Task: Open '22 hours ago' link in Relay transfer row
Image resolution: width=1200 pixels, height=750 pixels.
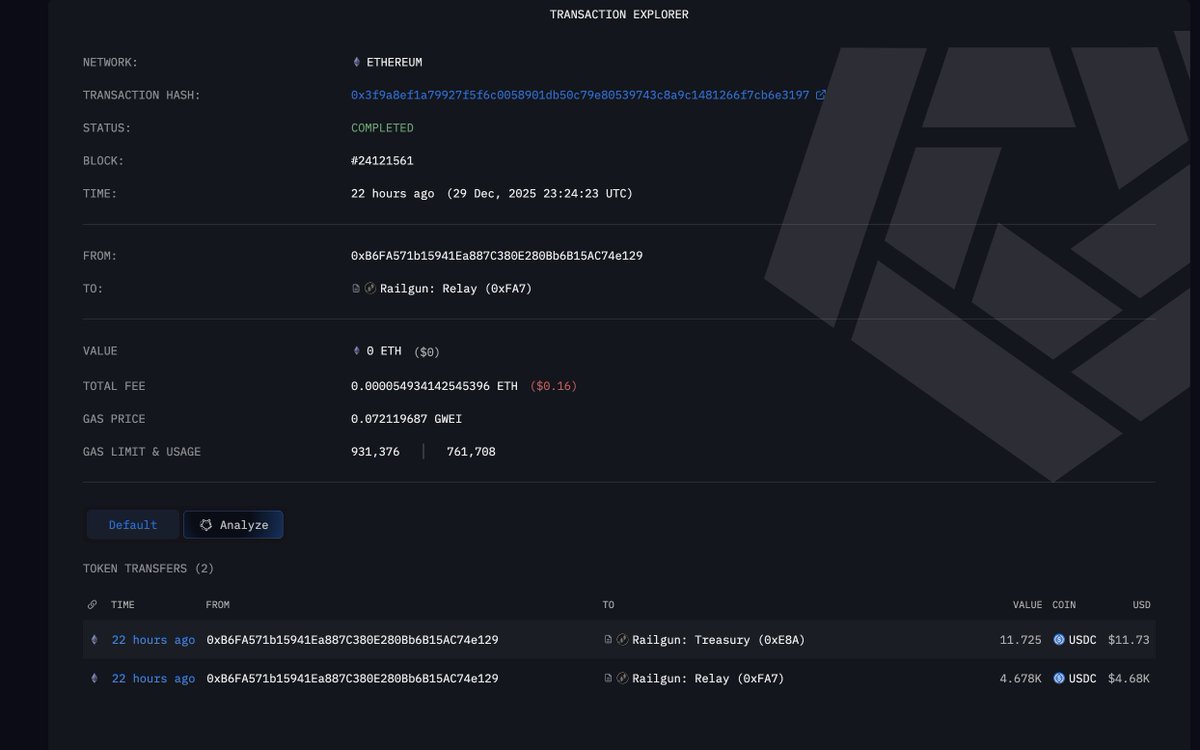Action: [x=153, y=678]
